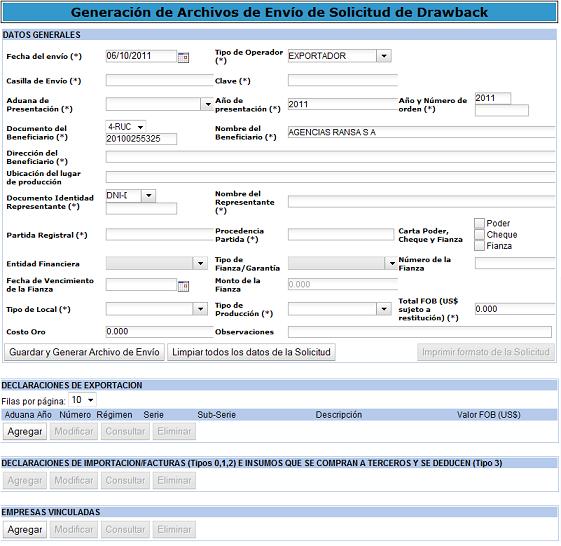Click the Total FOB sujeto a restitución field
This screenshot has width=561, height=546.
[x=515, y=309]
